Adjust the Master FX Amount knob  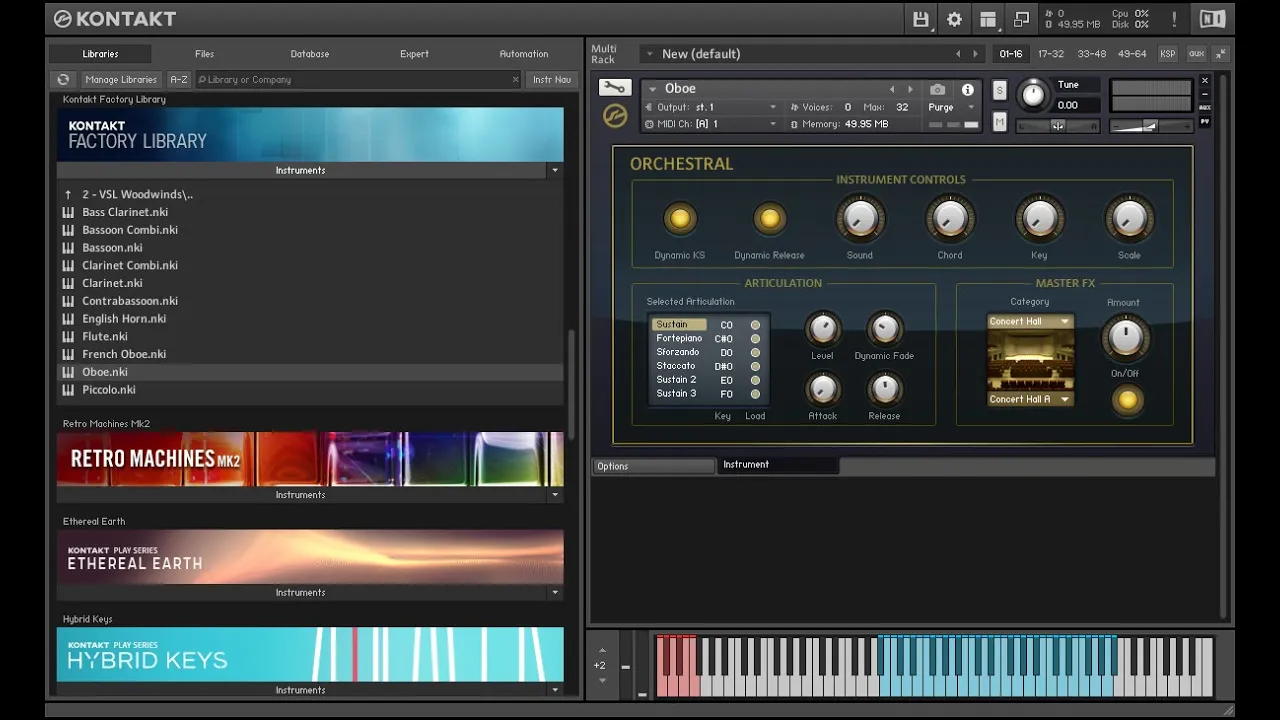pyautogui.click(x=1125, y=339)
